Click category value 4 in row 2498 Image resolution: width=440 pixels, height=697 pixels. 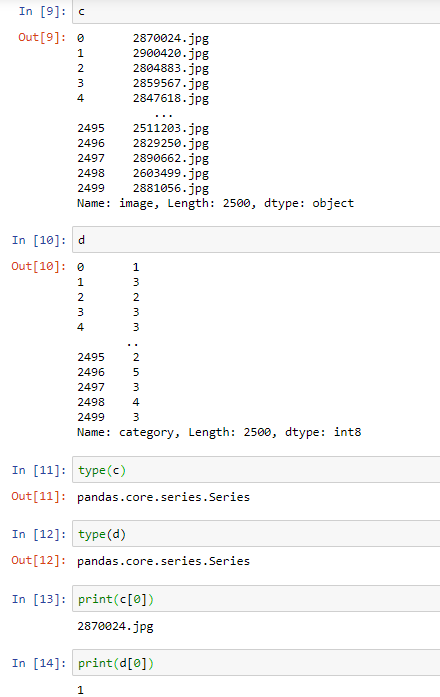136,402
